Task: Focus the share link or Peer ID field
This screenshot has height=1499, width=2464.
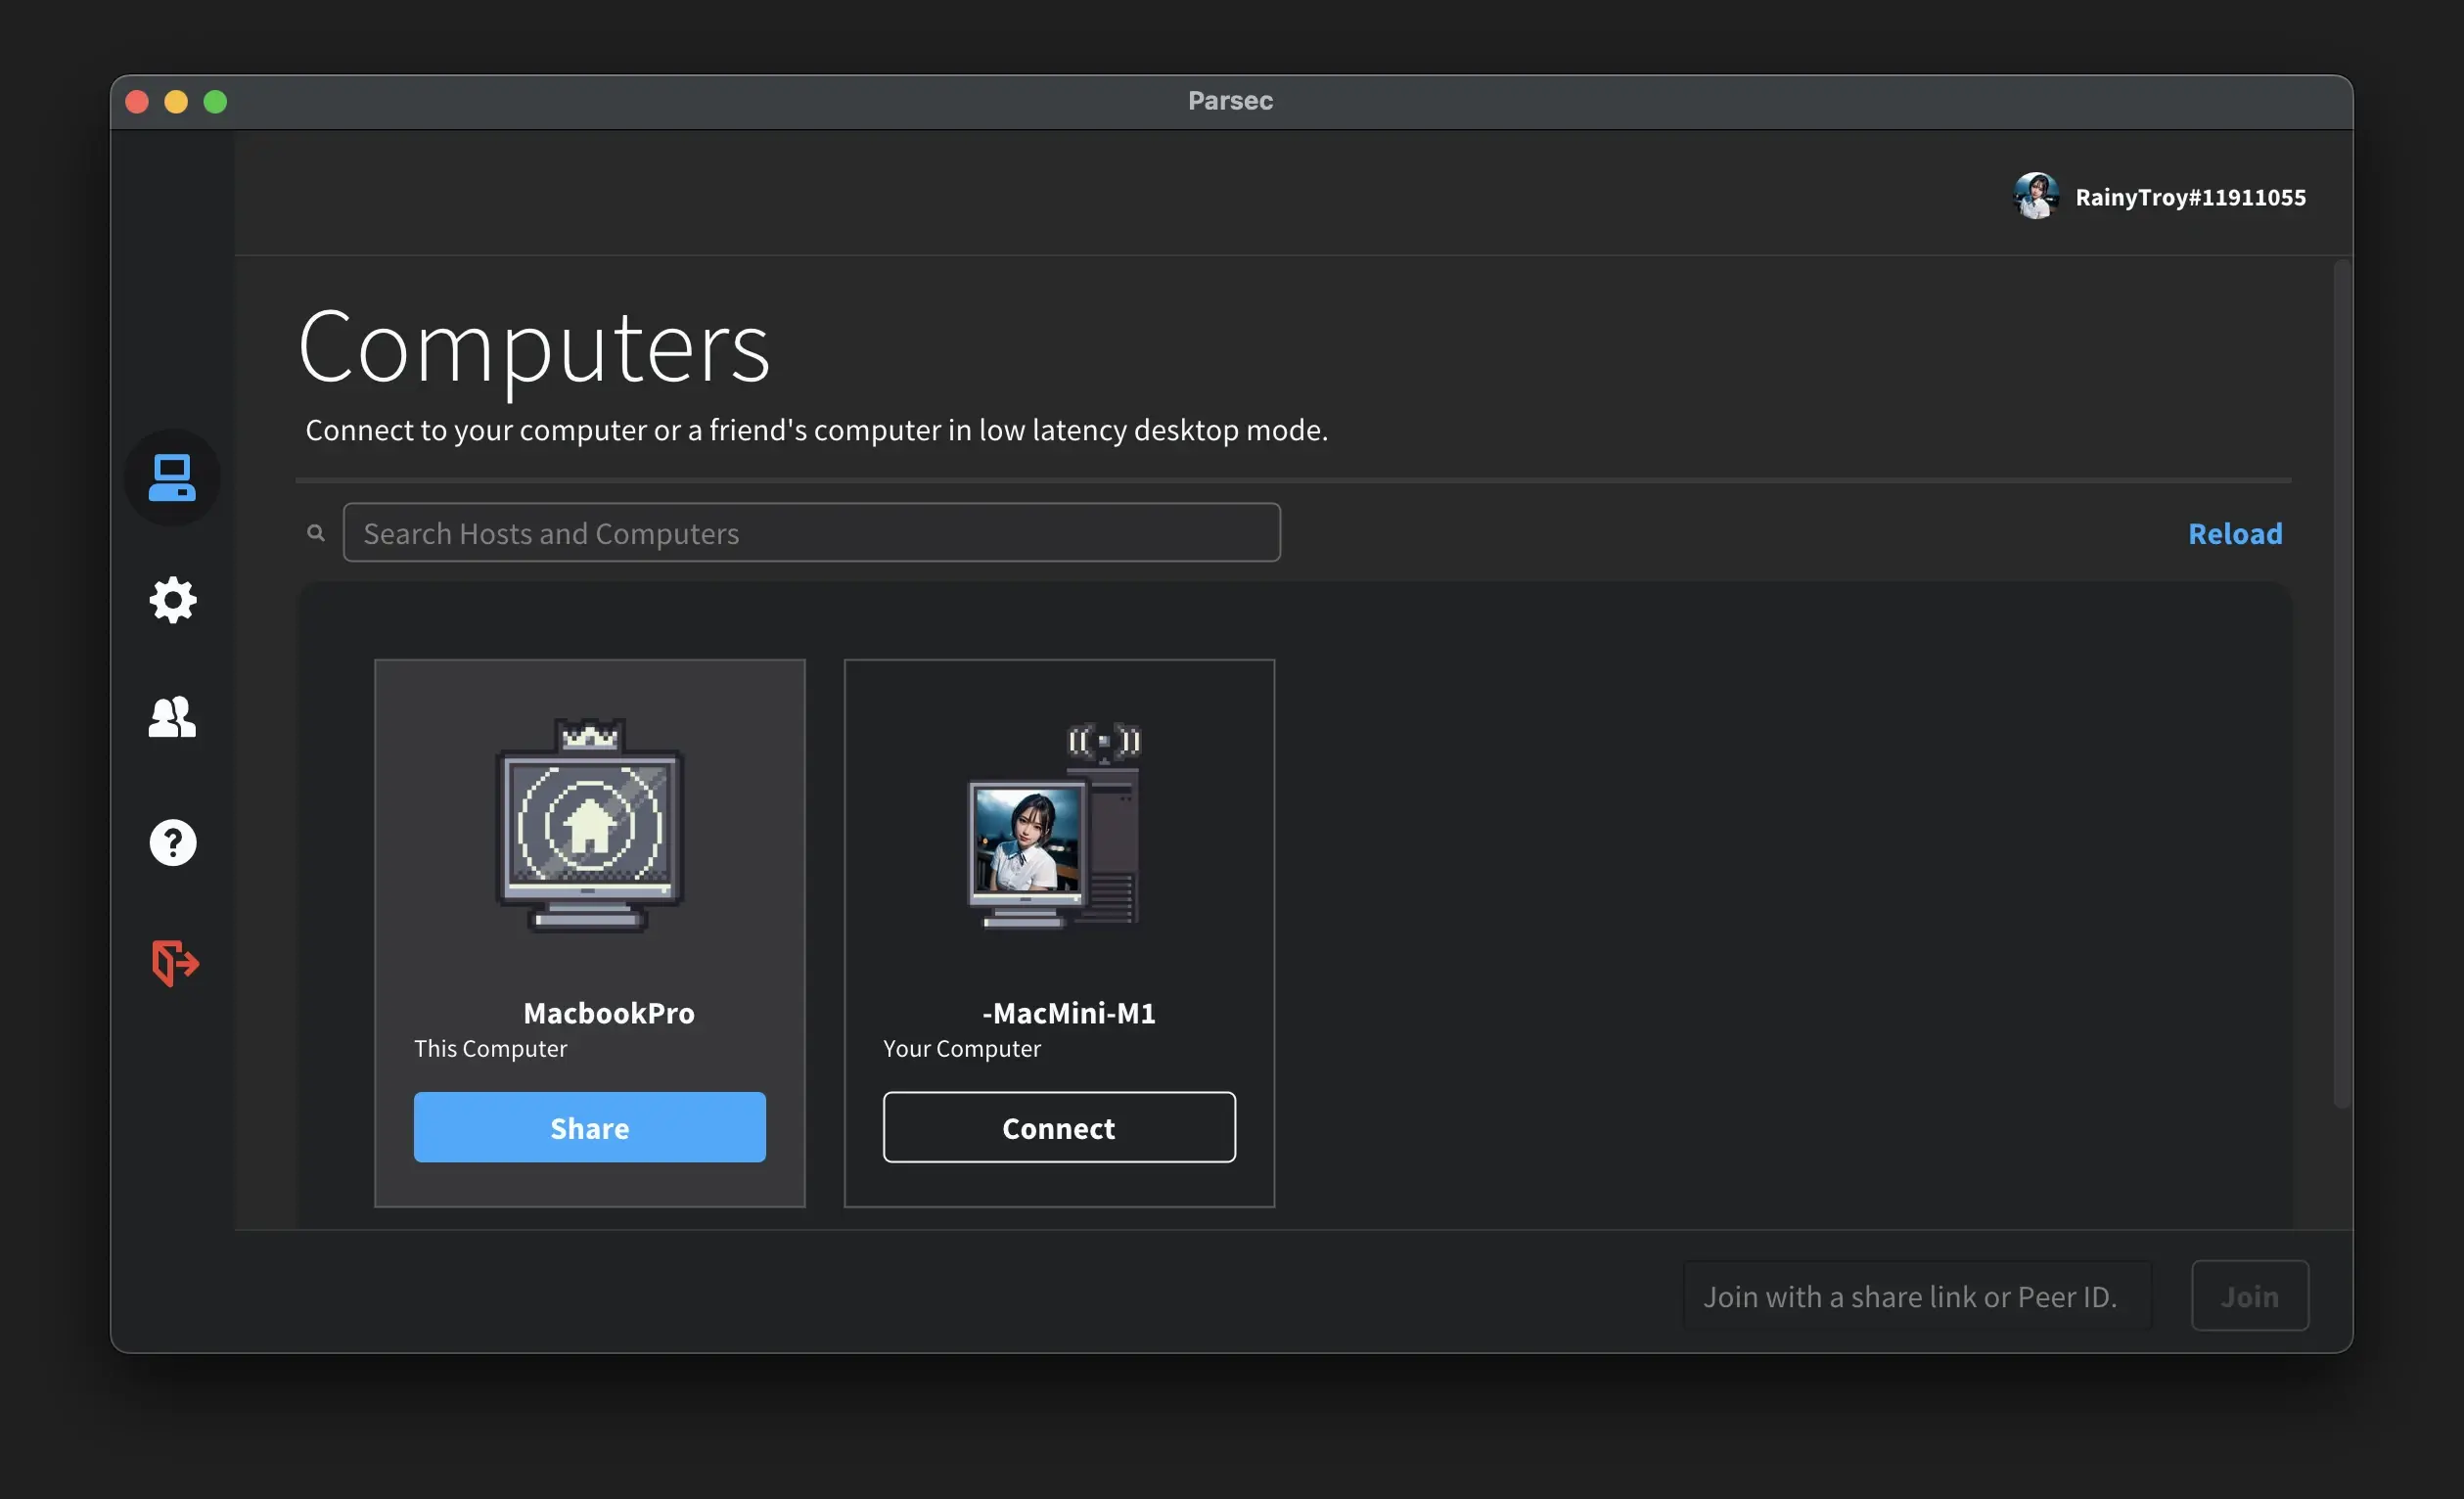Action: (x=1917, y=1296)
